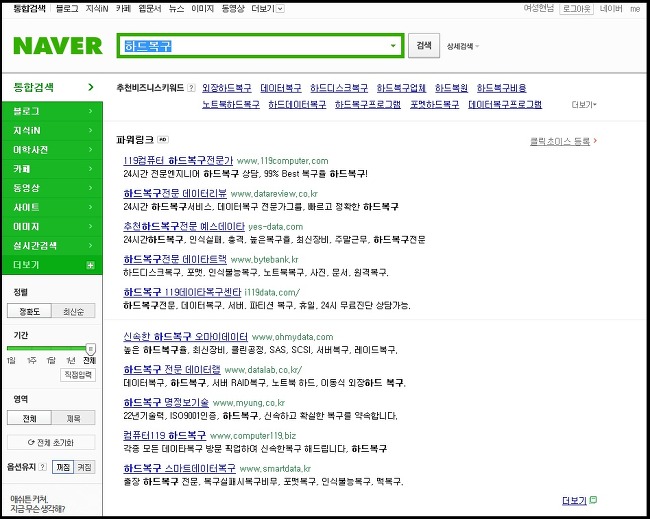Open the search box autocomplete dropdown arrow
Image resolution: width=650 pixels, height=519 pixels.
point(393,46)
